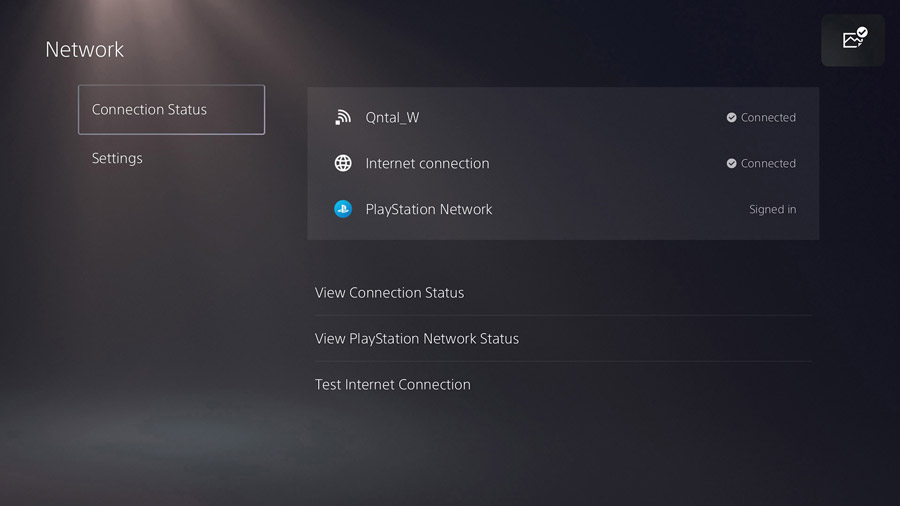Switch to the Settings tab
This screenshot has height=506, width=900.
(x=117, y=159)
